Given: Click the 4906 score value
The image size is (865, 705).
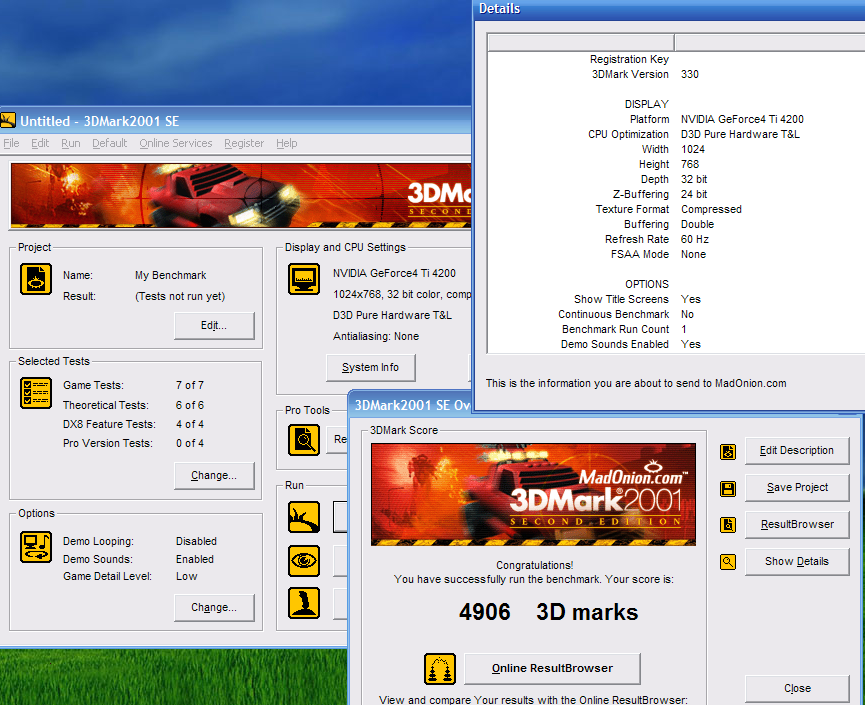Looking at the screenshot, I should (x=484, y=612).
